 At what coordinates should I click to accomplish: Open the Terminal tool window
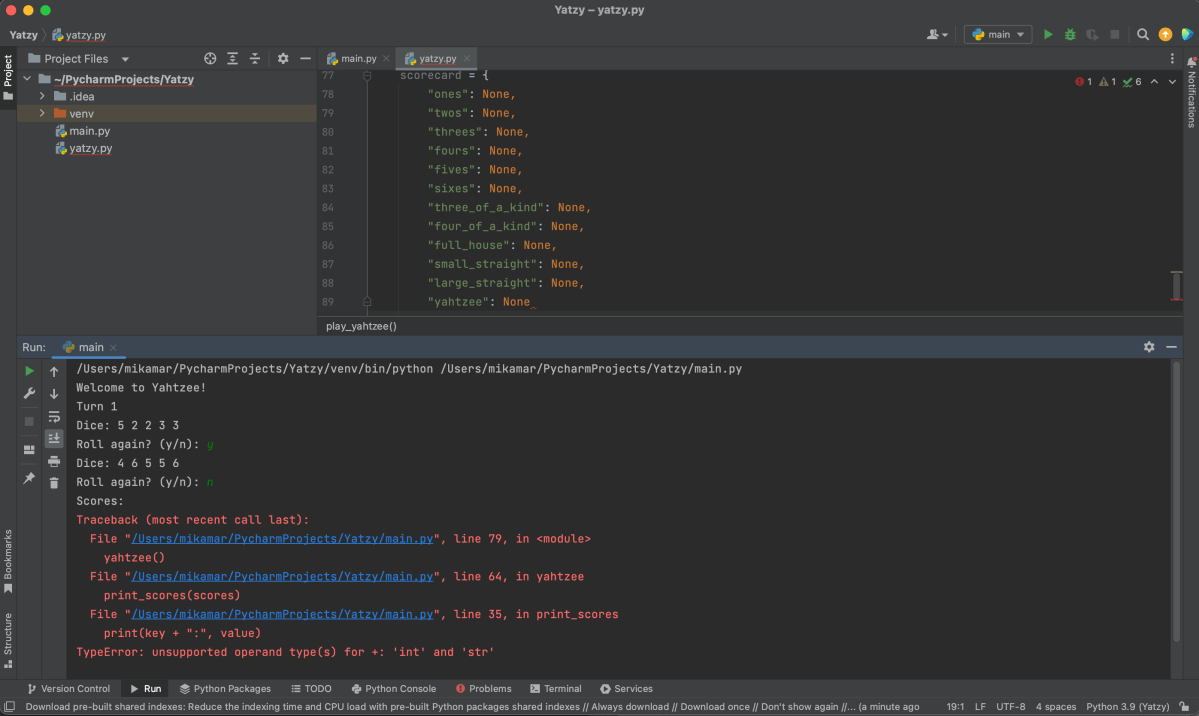(555, 689)
